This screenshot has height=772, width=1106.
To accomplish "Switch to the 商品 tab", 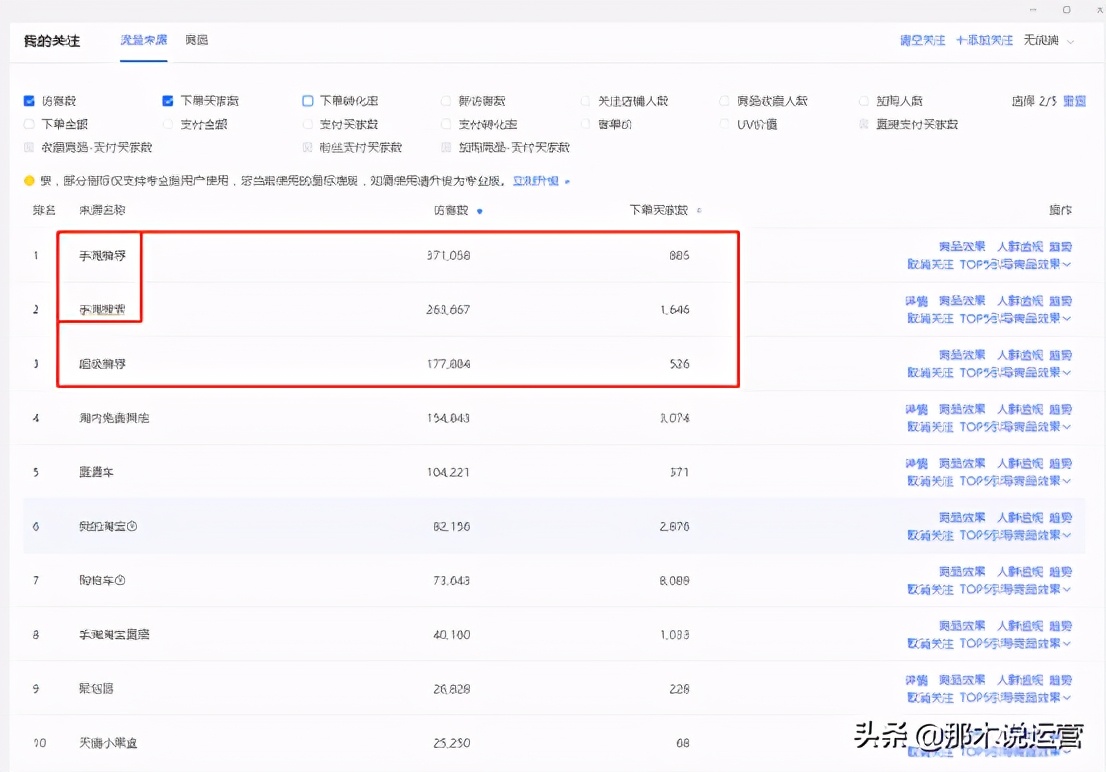I will pyautogui.click(x=197, y=40).
